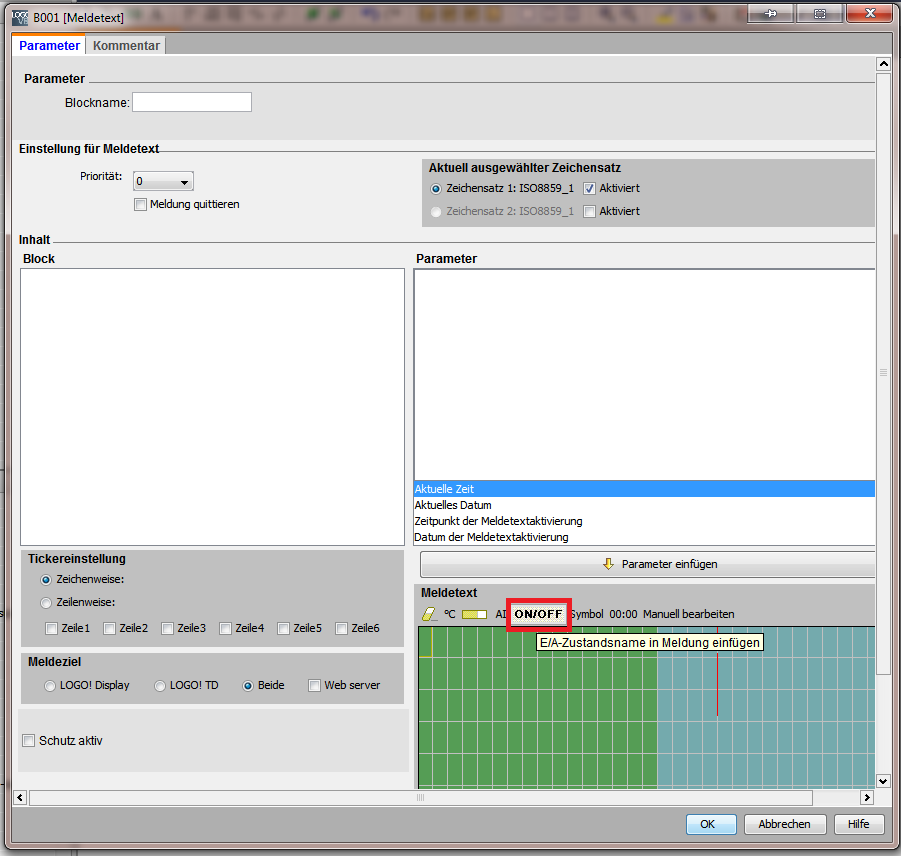Select Aktuelles Datum in the parameter list
The height and width of the screenshot is (856, 901).
pyautogui.click(x=453, y=505)
